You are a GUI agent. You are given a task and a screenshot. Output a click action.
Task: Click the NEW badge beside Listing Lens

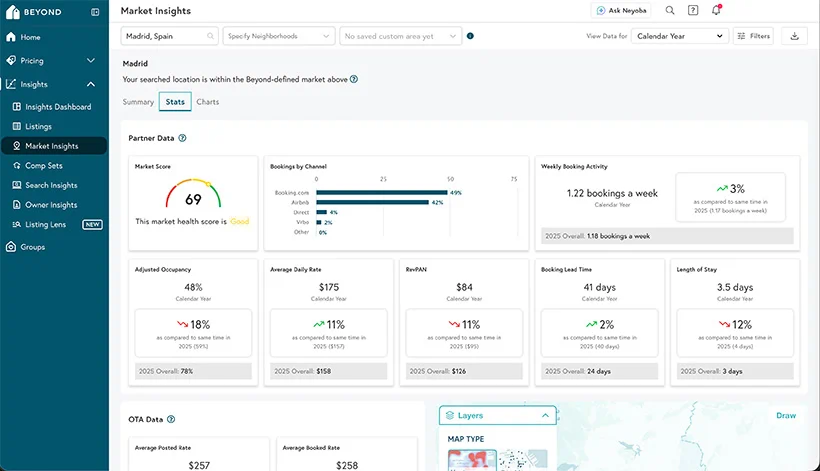pos(93,225)
